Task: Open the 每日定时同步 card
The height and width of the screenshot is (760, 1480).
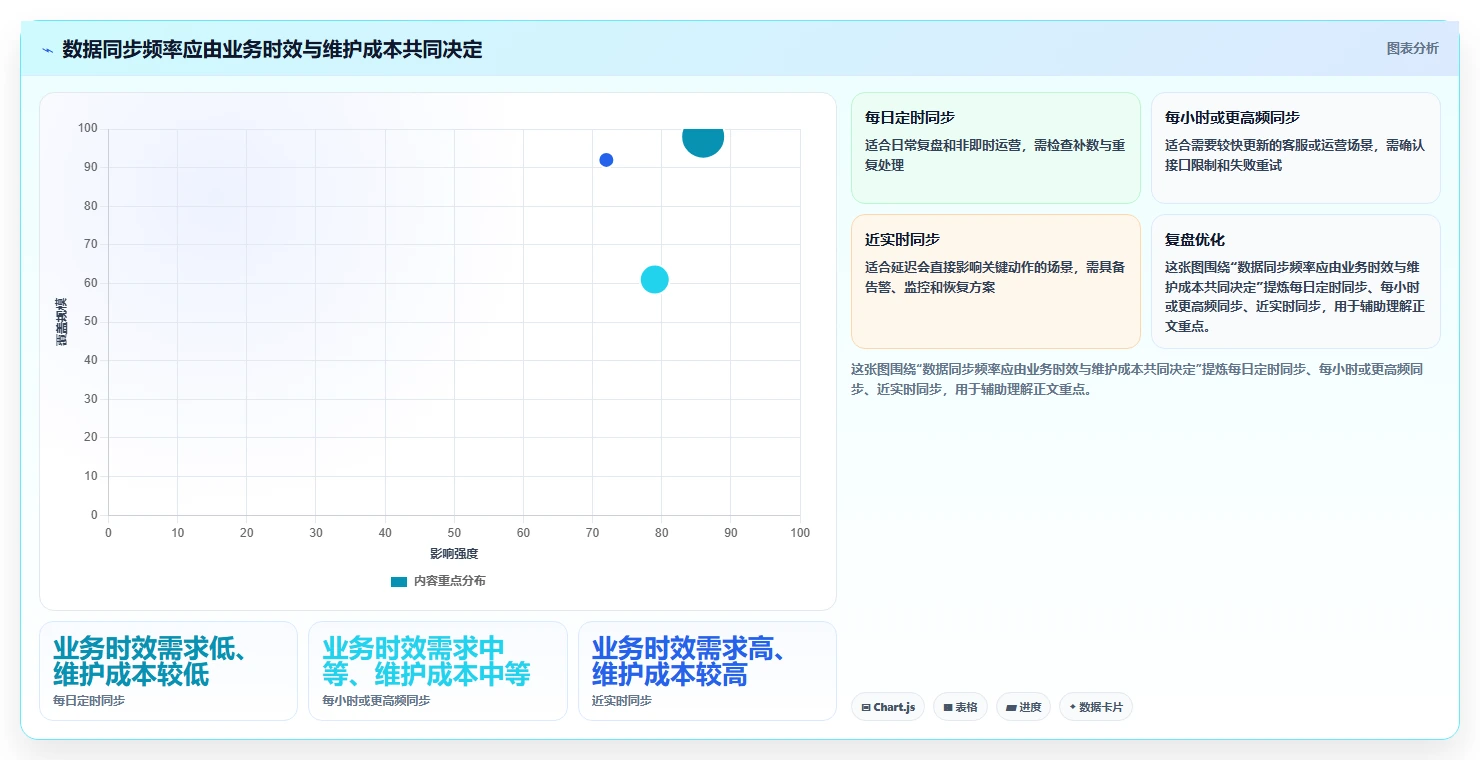Action: [995, 148]
